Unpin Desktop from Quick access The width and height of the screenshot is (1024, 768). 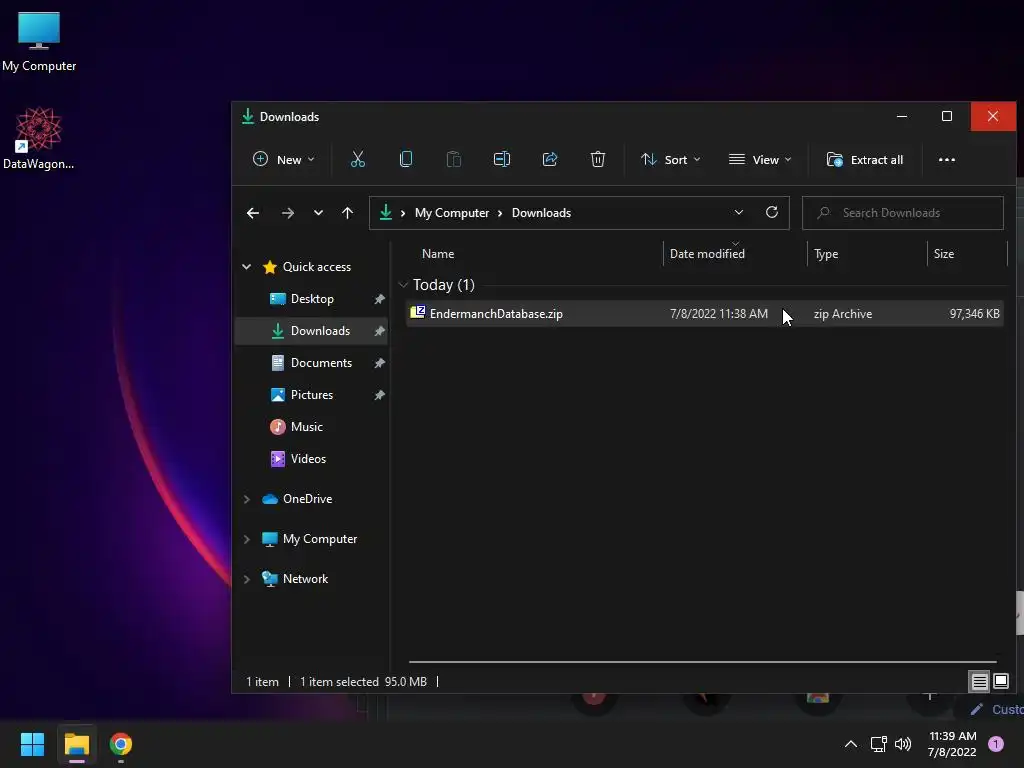[379, 299]
